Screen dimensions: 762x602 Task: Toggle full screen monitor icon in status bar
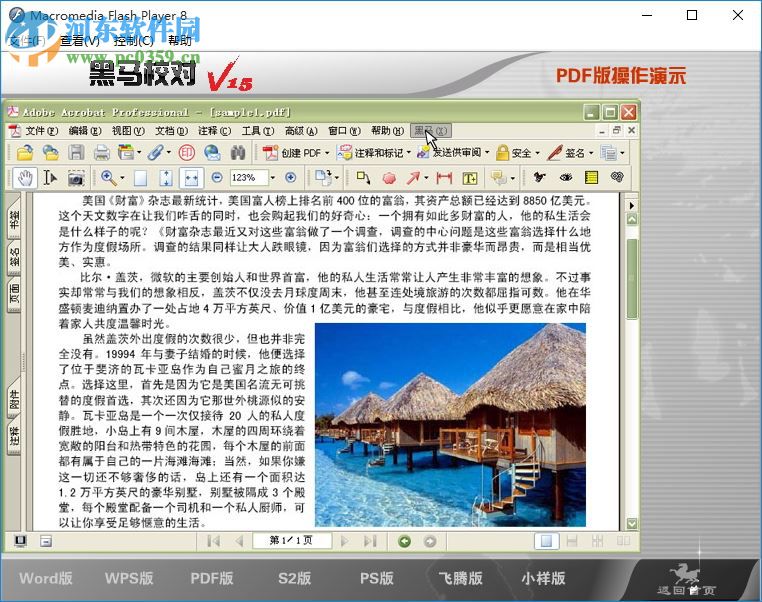tap(20, 541)
